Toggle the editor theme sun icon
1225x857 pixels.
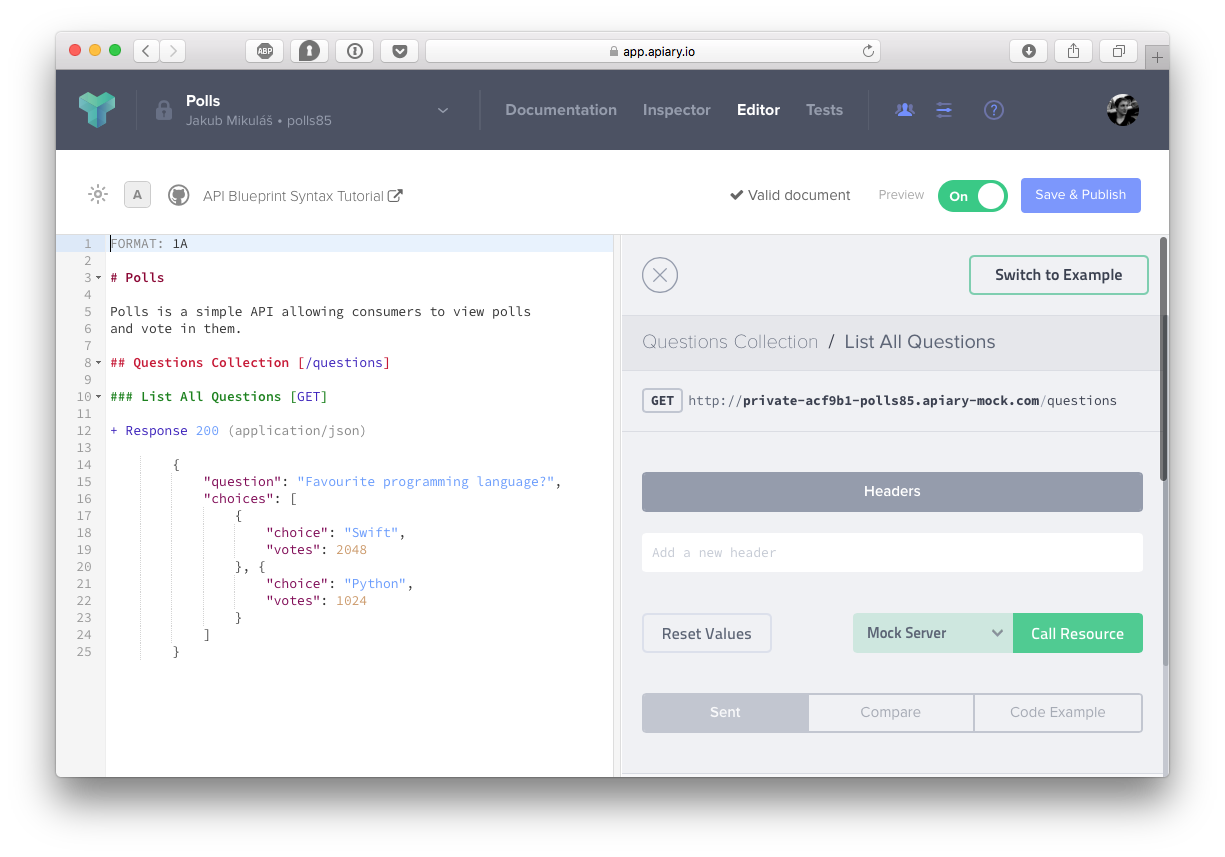98,195
